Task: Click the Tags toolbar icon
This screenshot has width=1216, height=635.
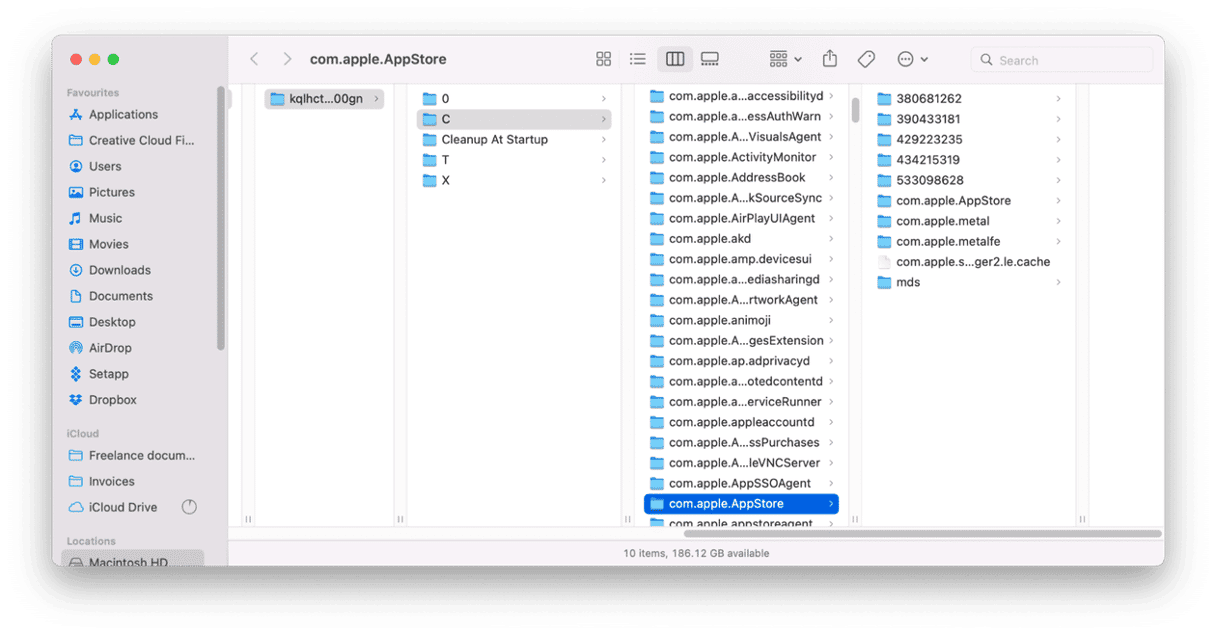Action: tap(866, 60)
